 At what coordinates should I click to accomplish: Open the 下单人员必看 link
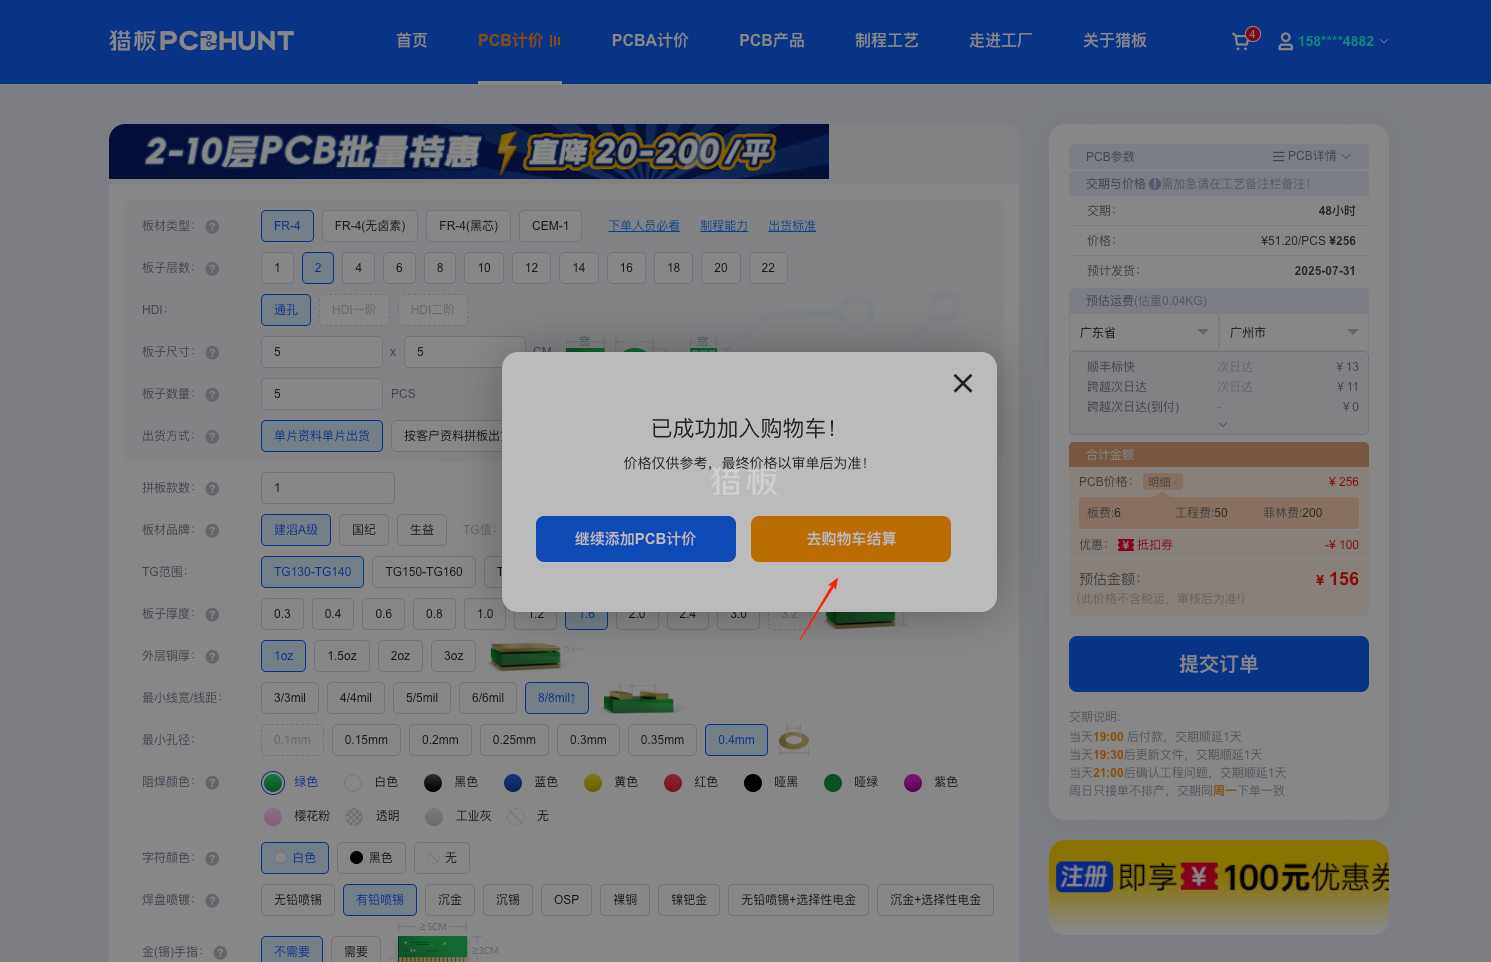[643, 225]
